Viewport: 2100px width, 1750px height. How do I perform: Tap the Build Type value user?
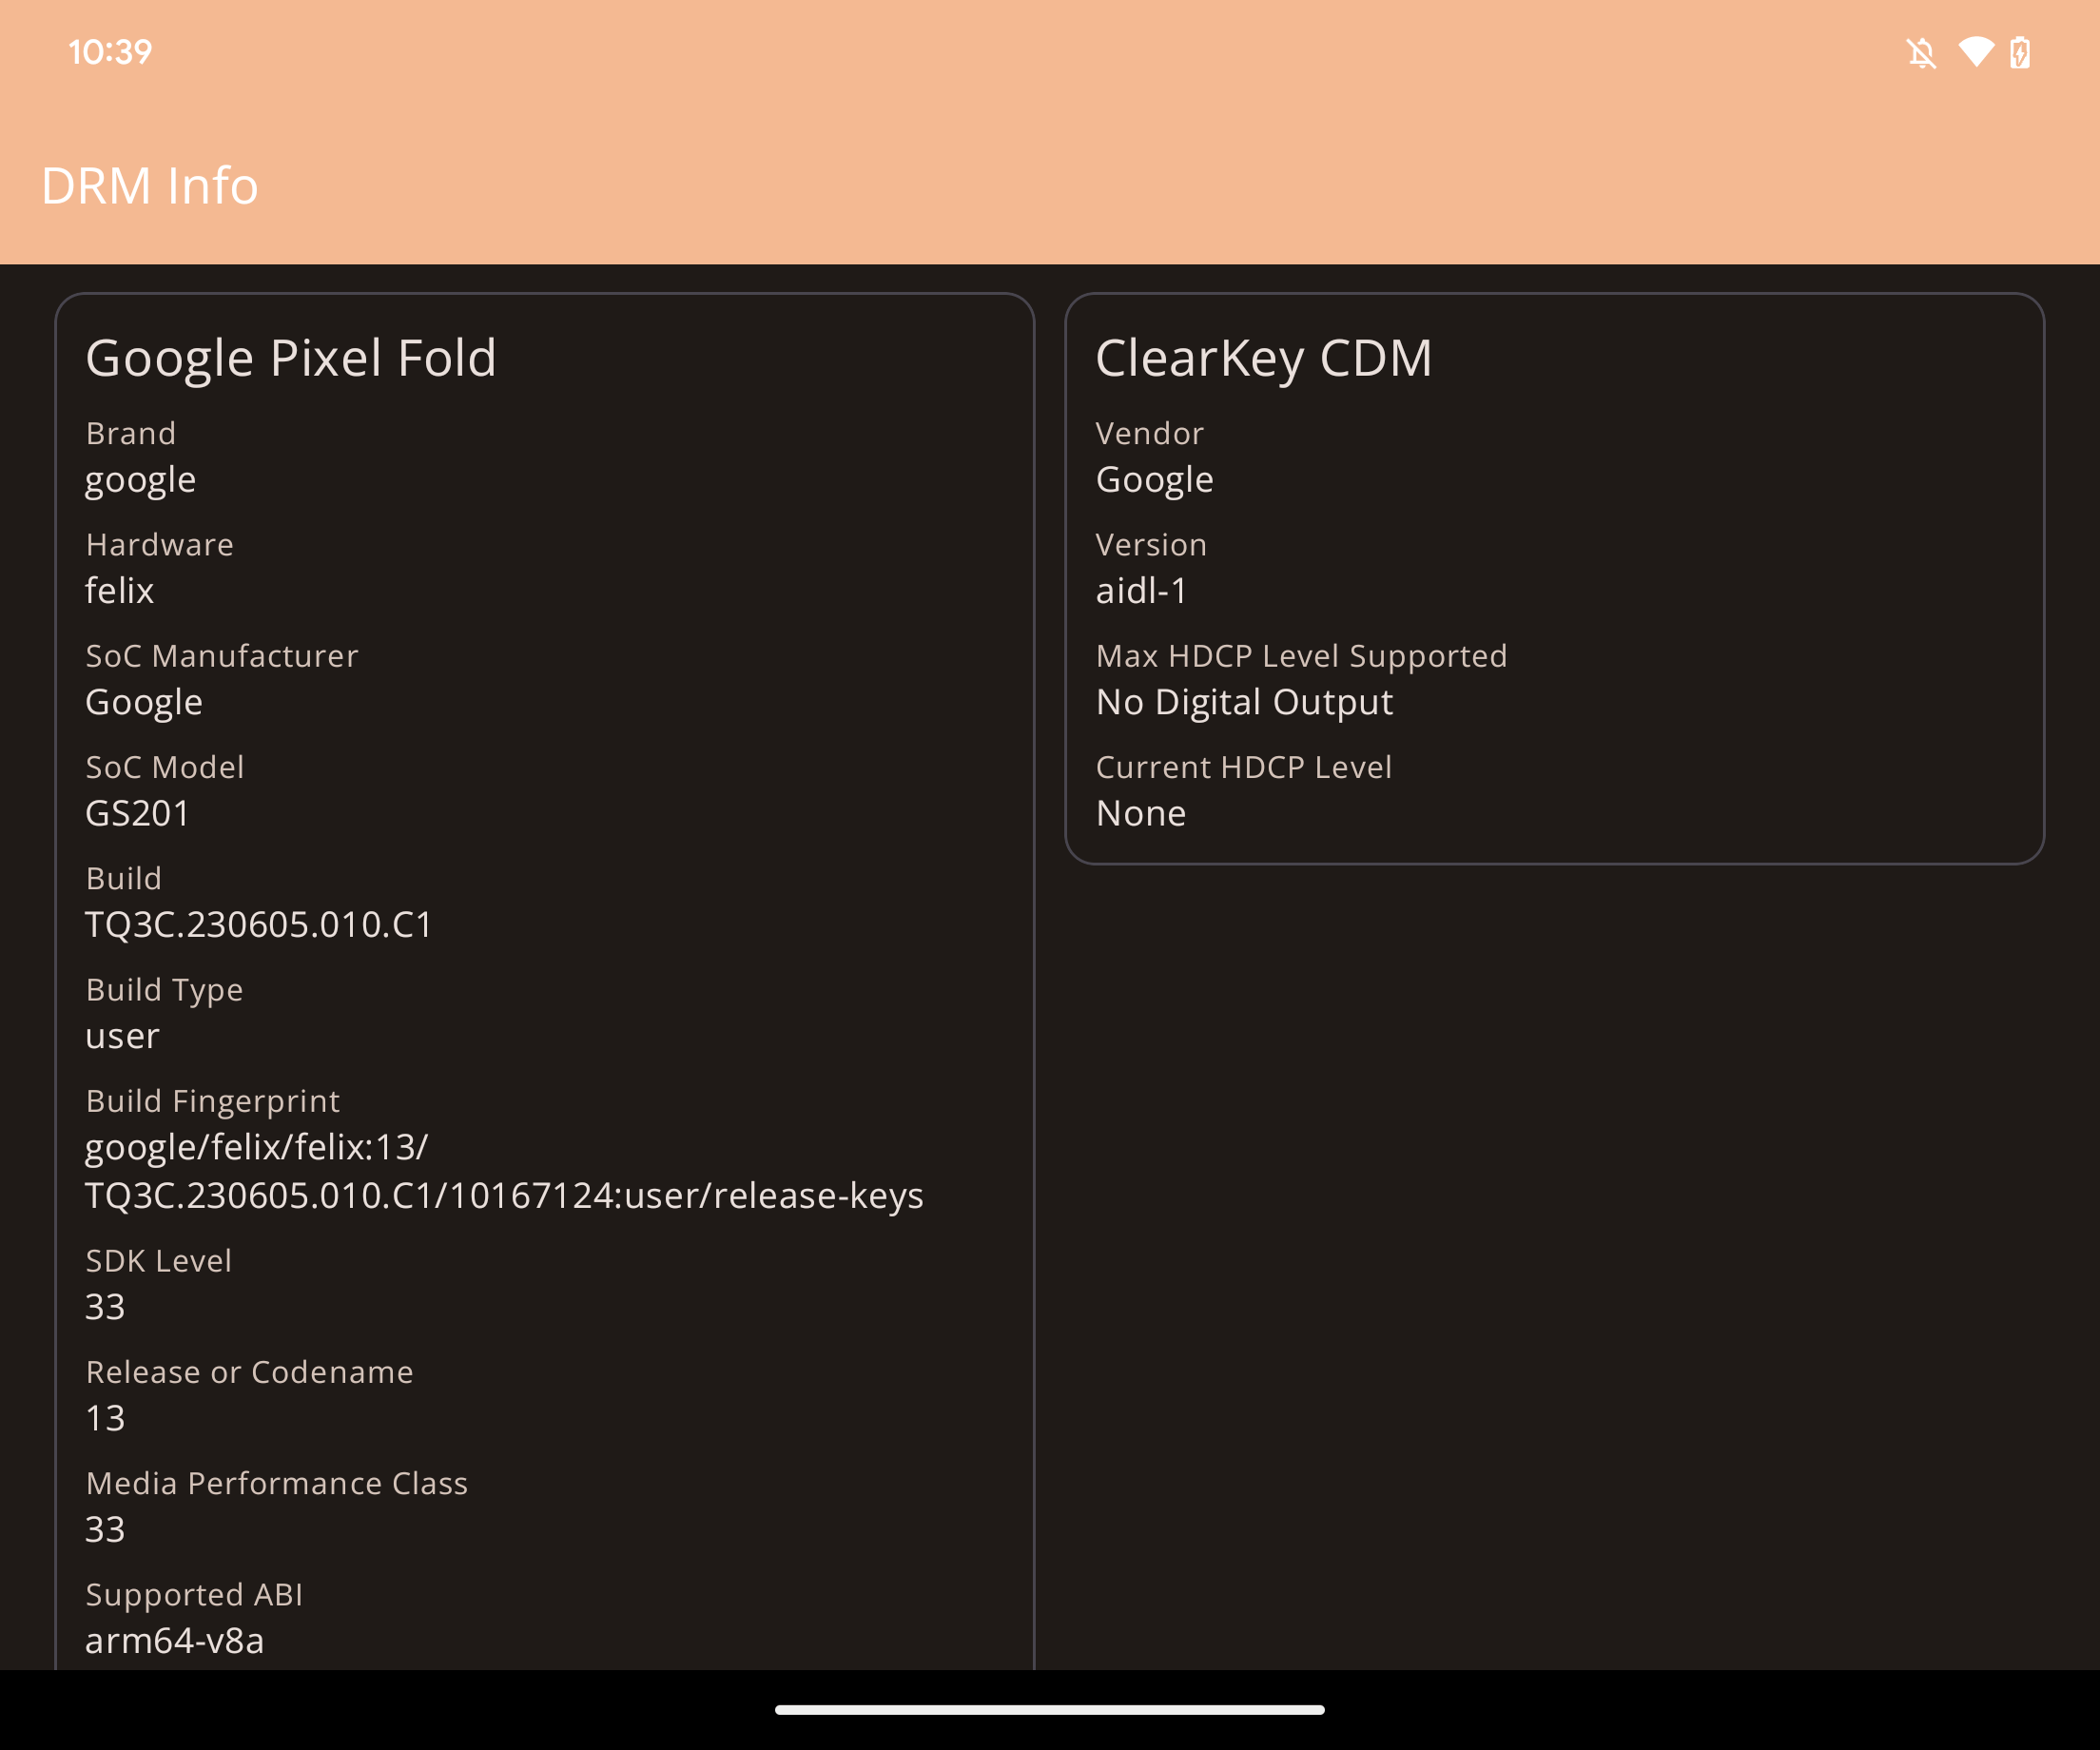coord(122,1036)
